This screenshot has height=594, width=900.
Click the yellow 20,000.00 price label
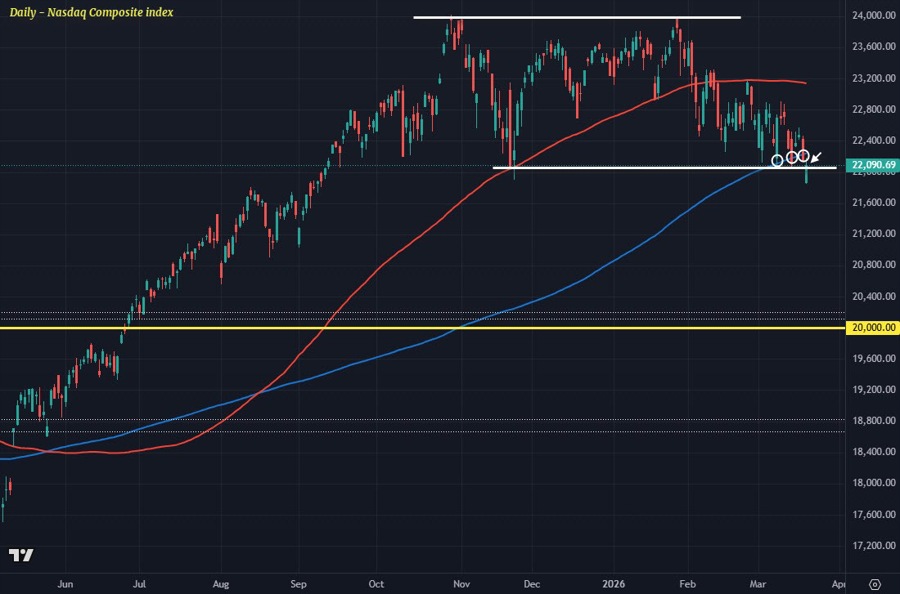point(872,327)
